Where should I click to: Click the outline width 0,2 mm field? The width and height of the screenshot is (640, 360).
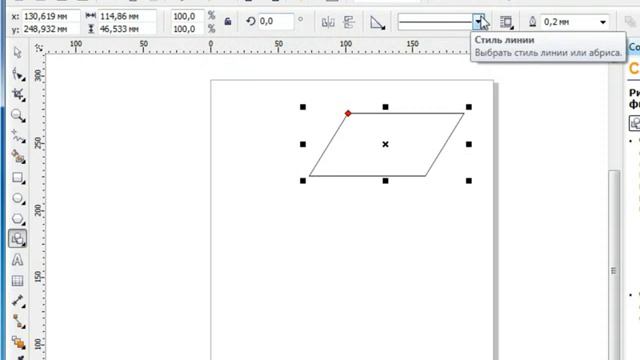(568, 22)
